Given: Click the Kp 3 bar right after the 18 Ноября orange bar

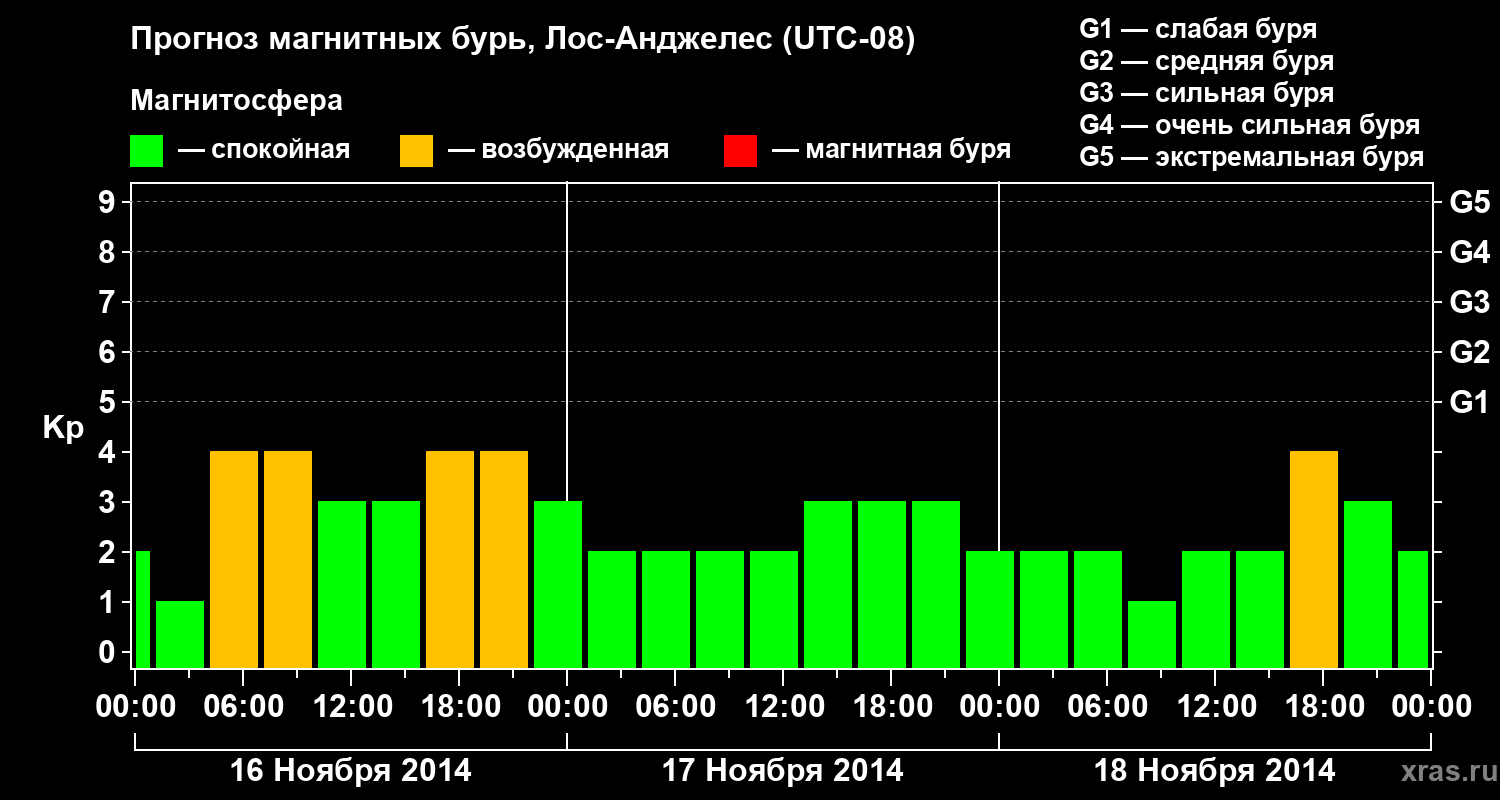Looking at the screenshot, I should [1368, 584].
